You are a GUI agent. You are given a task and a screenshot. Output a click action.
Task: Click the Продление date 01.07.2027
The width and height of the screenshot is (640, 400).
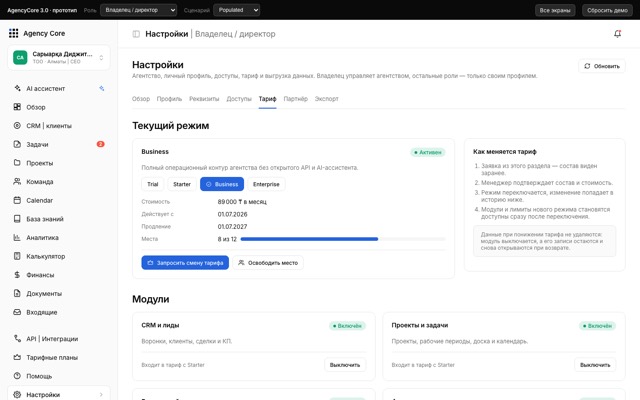tap(232, 227)
